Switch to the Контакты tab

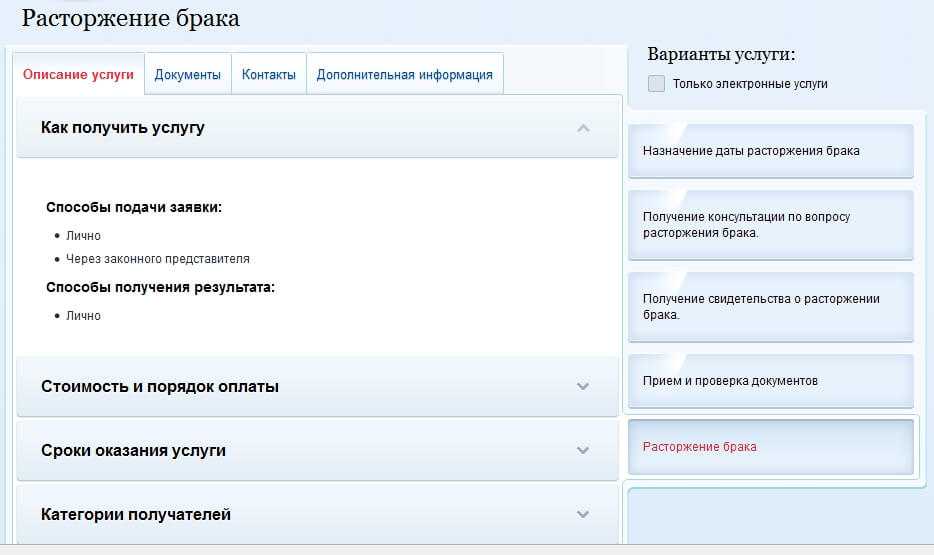point(269,74)
